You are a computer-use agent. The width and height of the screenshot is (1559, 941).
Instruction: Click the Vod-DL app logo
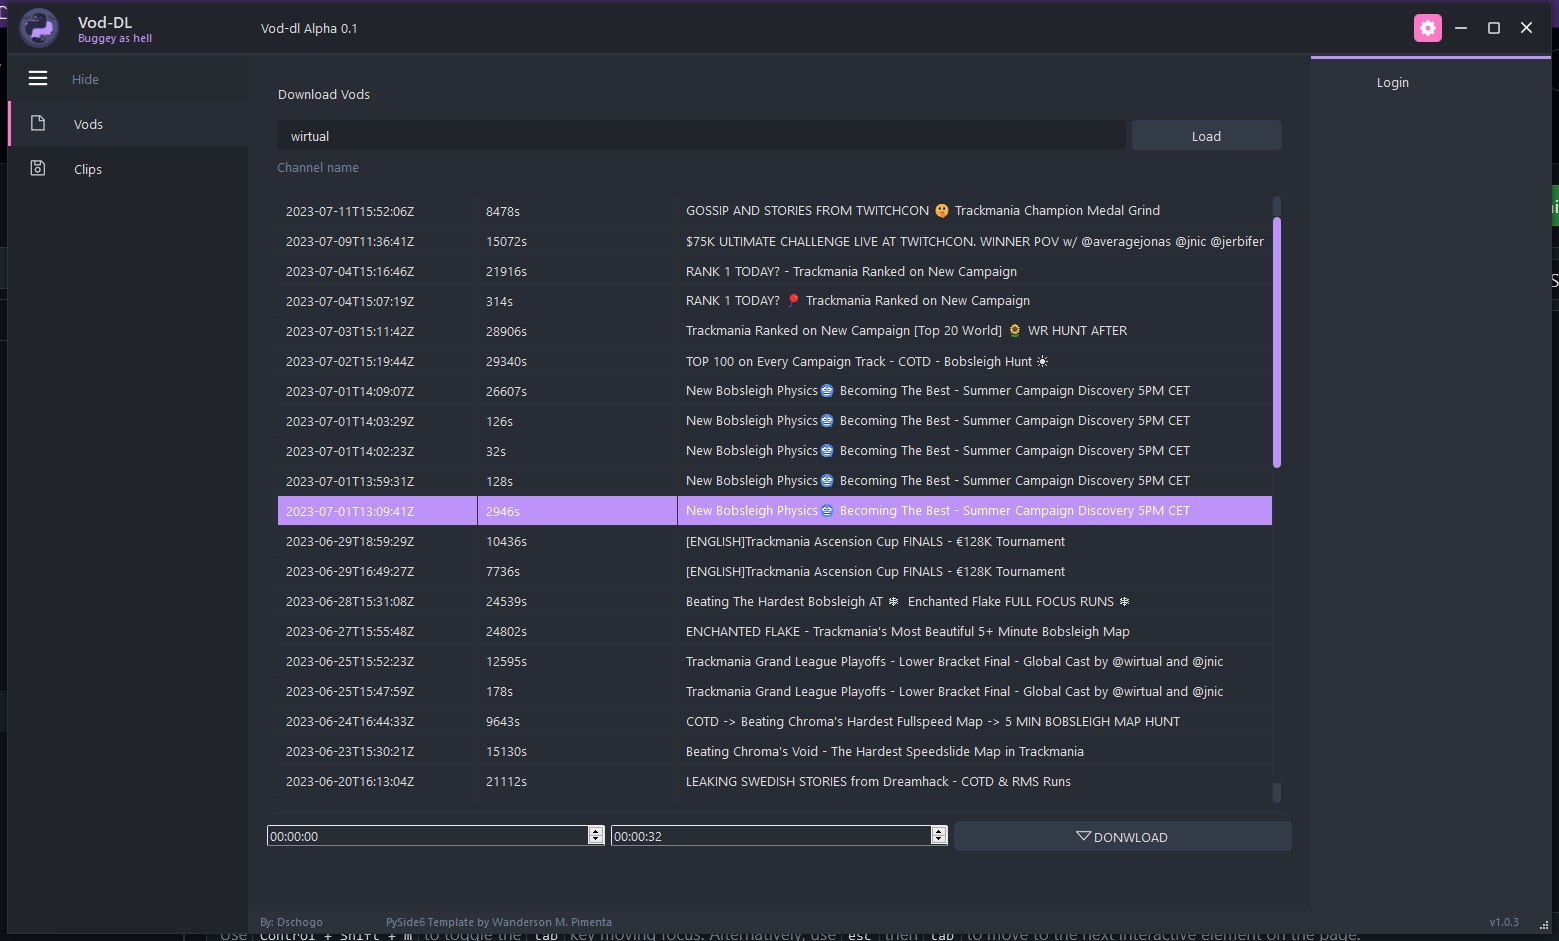(x=39, y=28)
